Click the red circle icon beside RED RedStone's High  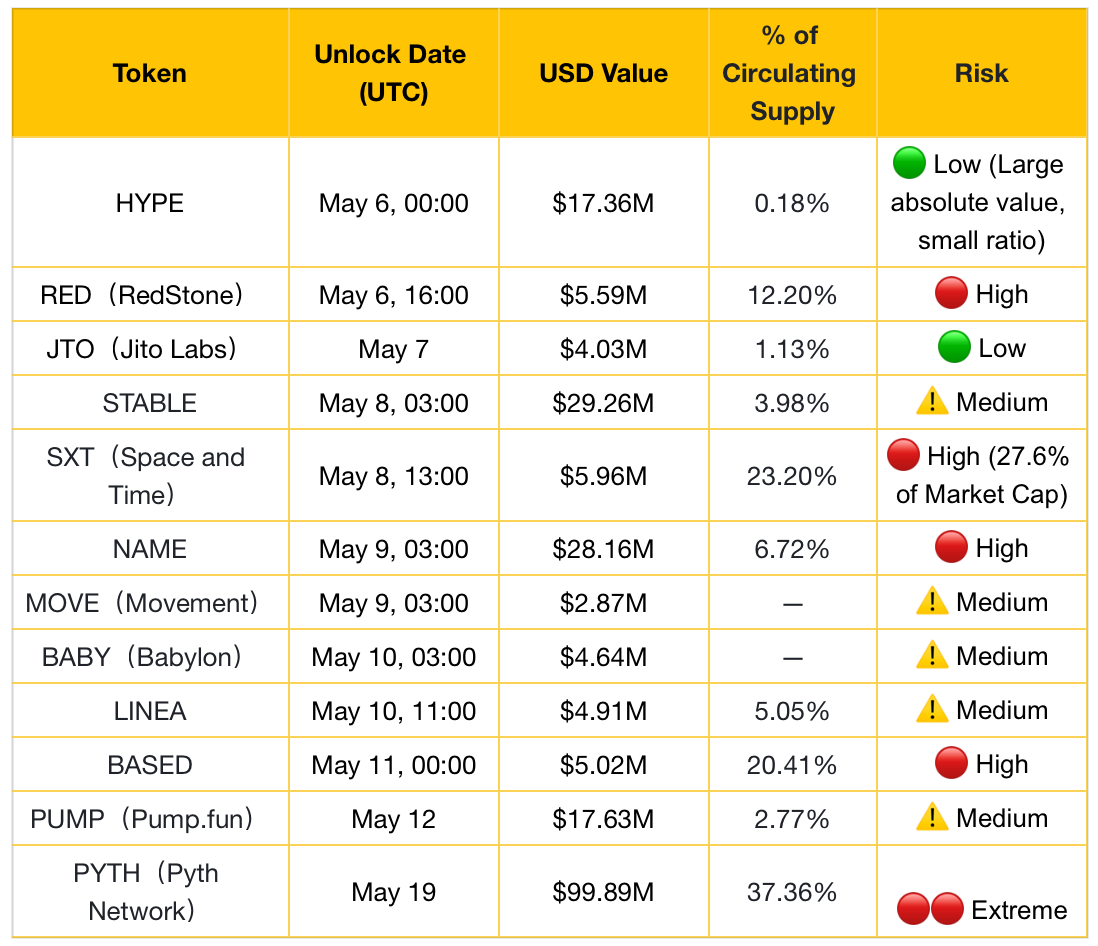pos(951,293)
